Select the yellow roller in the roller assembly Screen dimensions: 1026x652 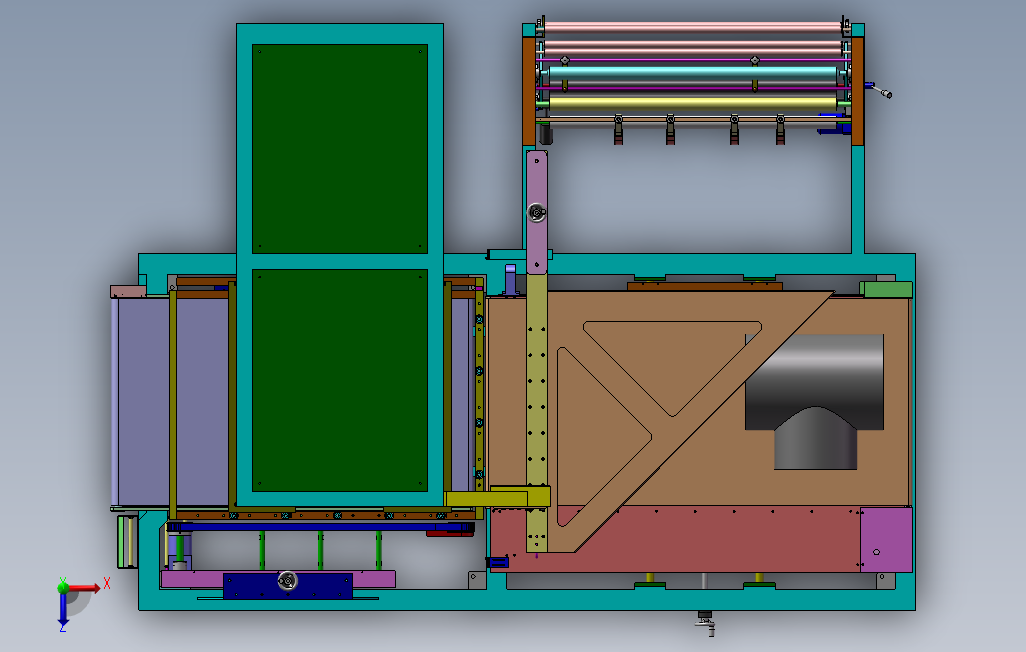(x=693, y=103)
